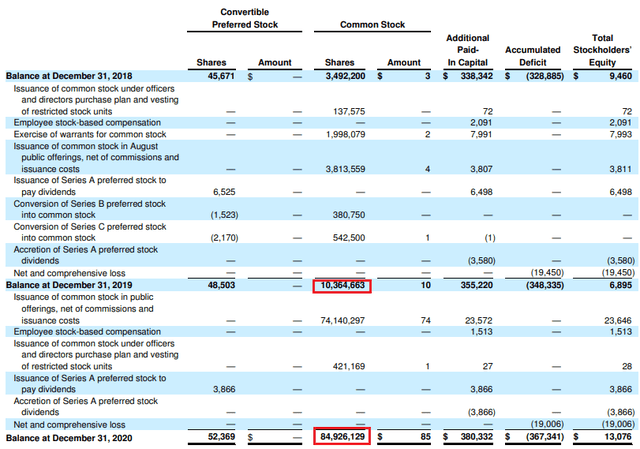This screenshot has width=640, height=449.
Task: Click the total equity value 23,646
Action: coord(618,321)
